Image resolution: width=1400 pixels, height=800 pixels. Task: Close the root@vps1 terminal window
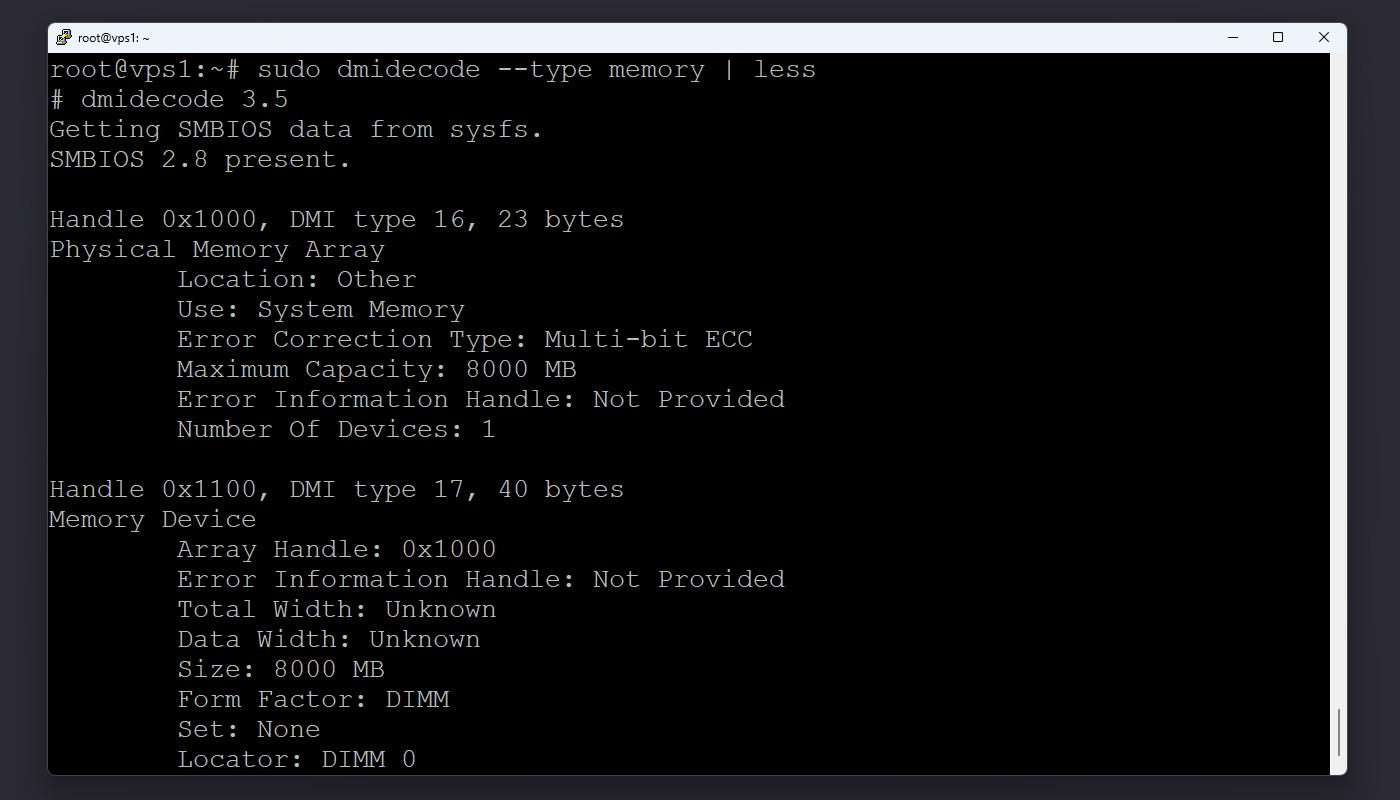tap(1324, 37)
